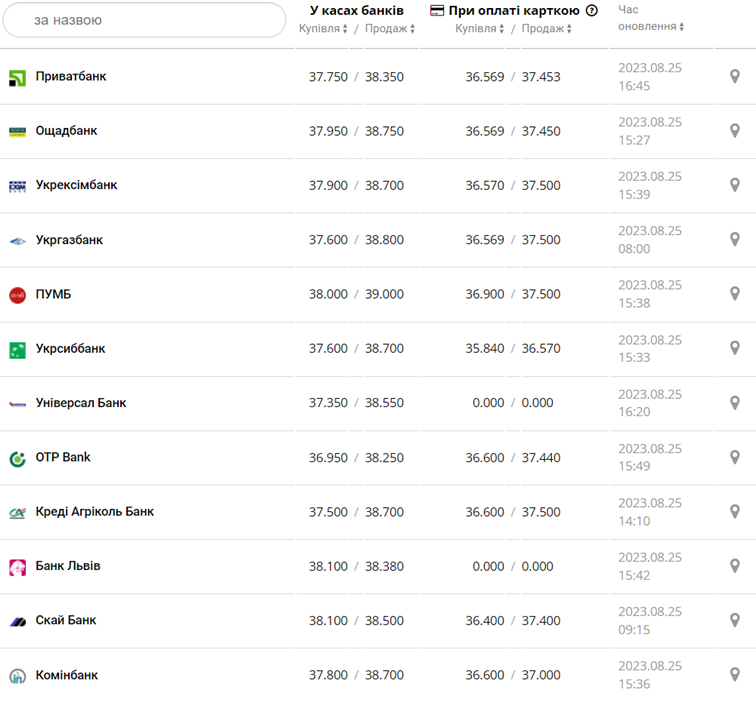The image size is (756, 702).
Task: Click the Укрсиббанк logo icon
Action: coord(17,349)
